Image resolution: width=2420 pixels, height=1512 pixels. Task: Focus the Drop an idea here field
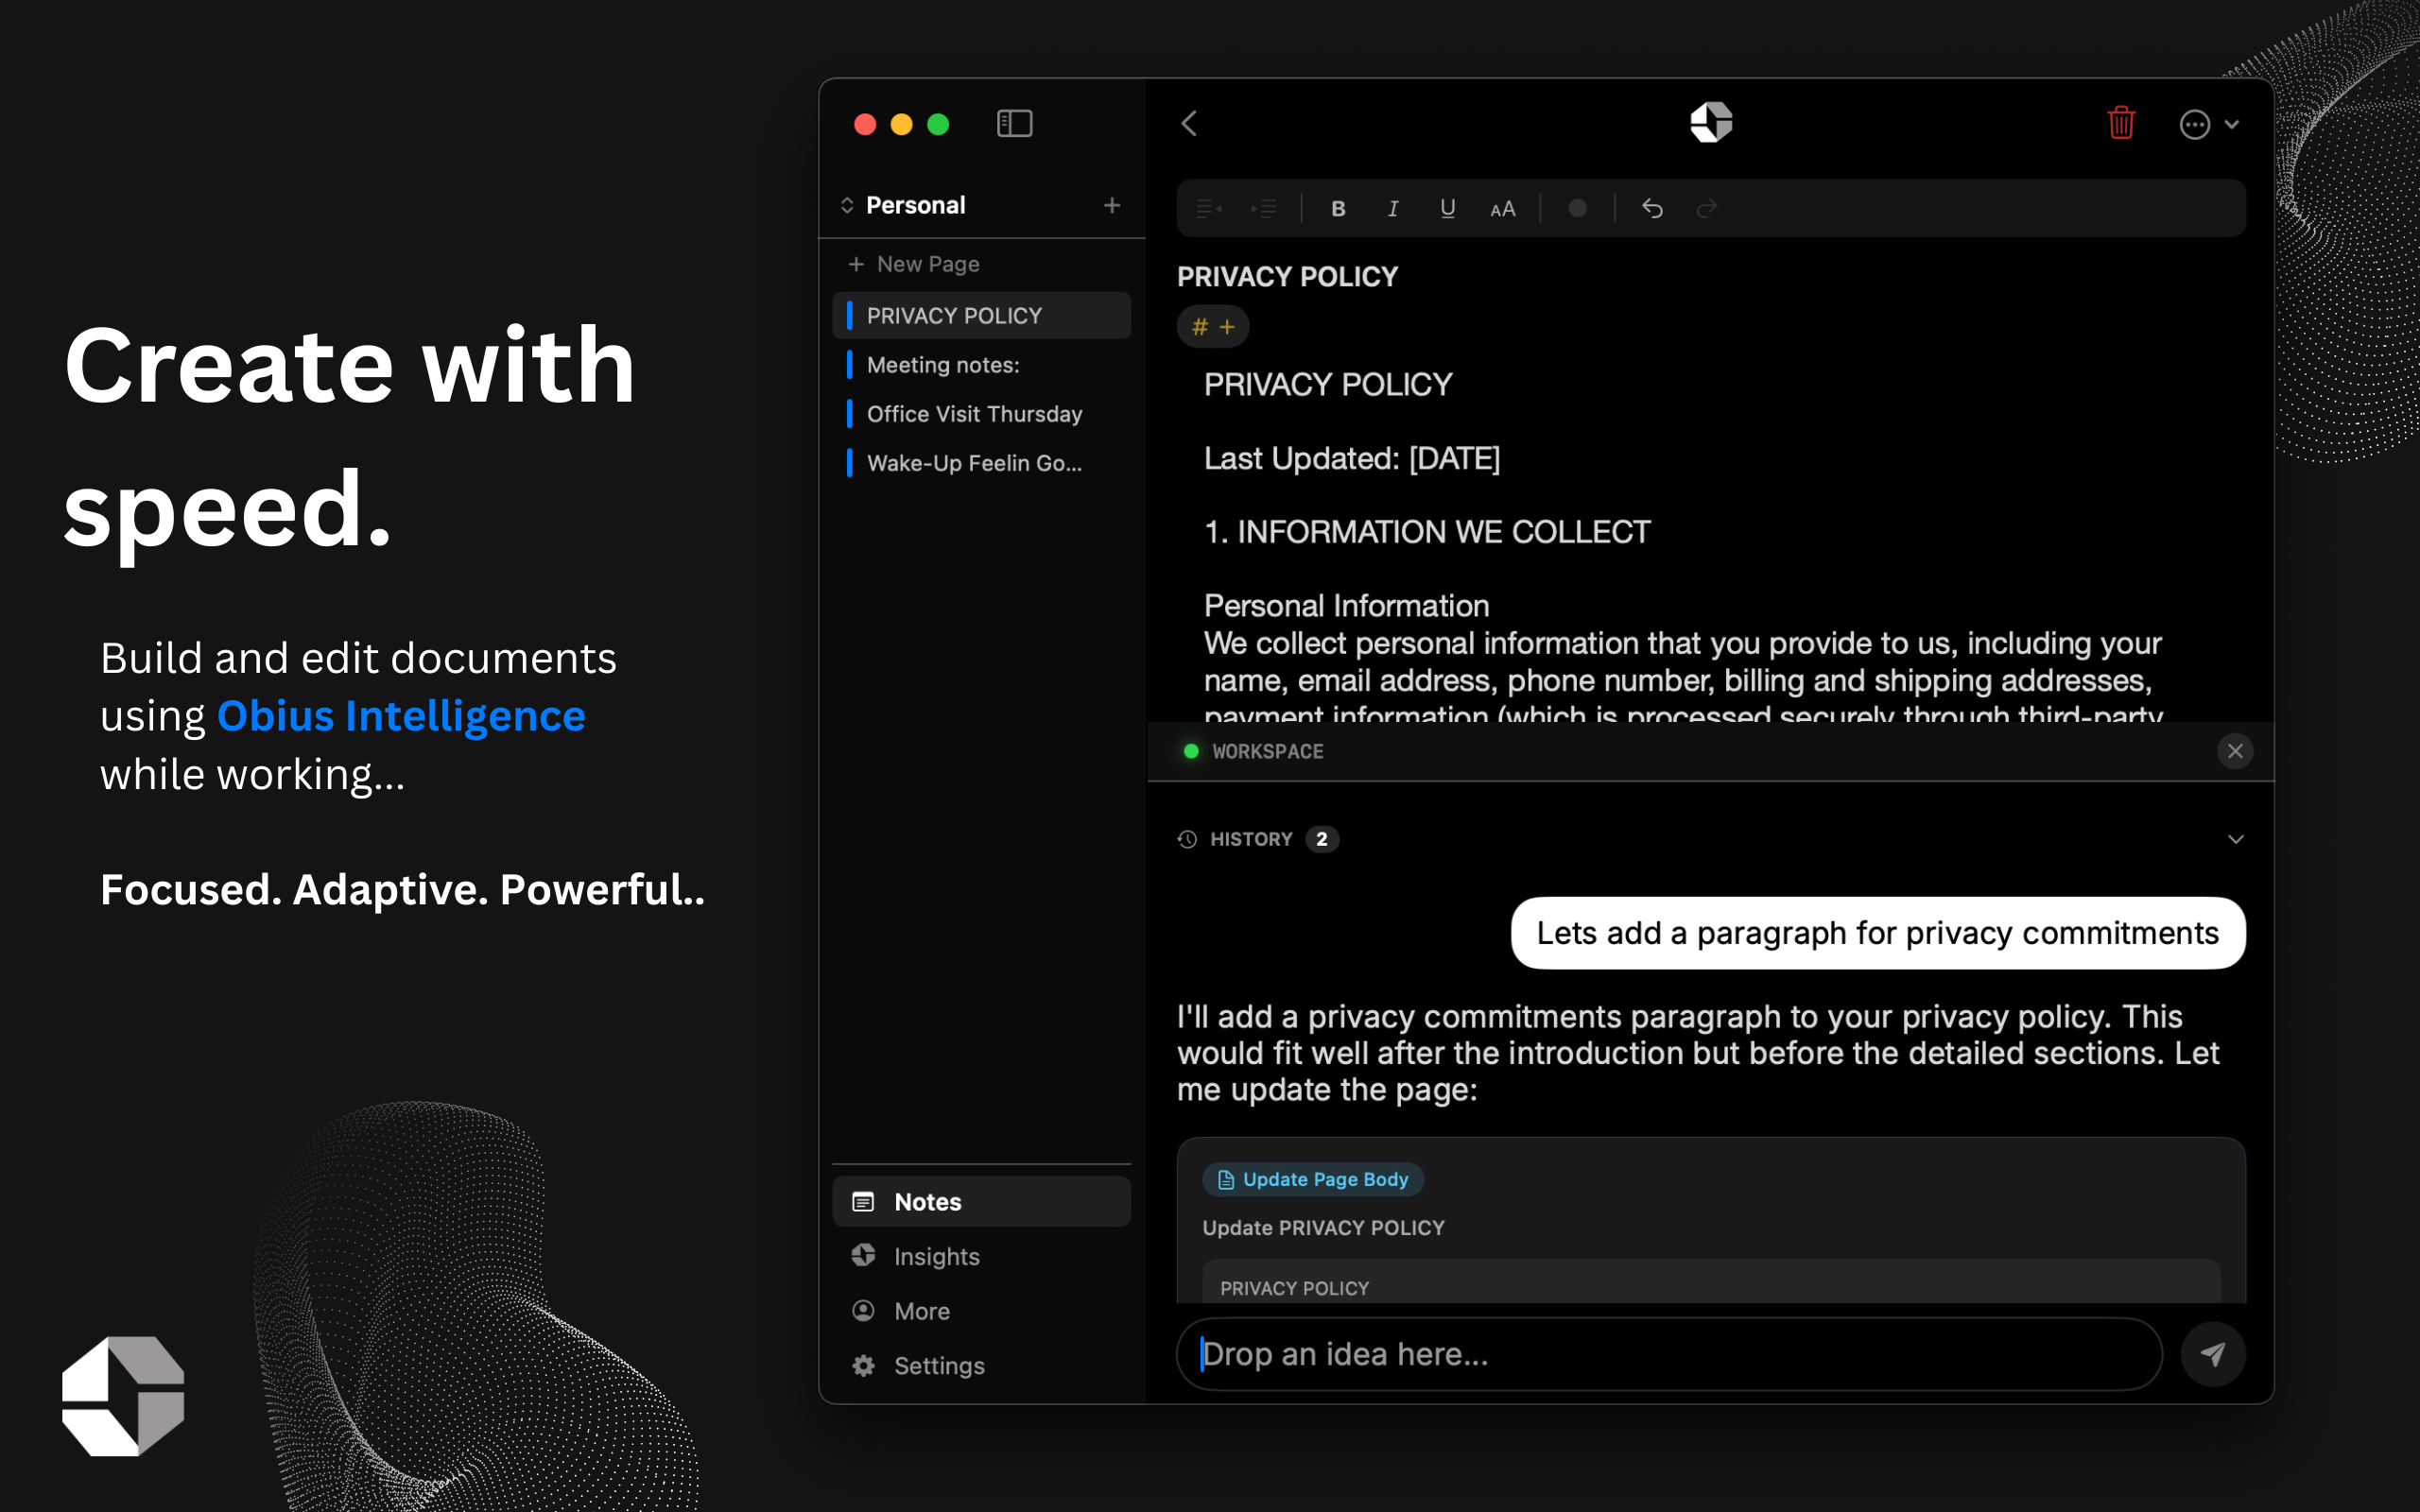(1669, 1354)
